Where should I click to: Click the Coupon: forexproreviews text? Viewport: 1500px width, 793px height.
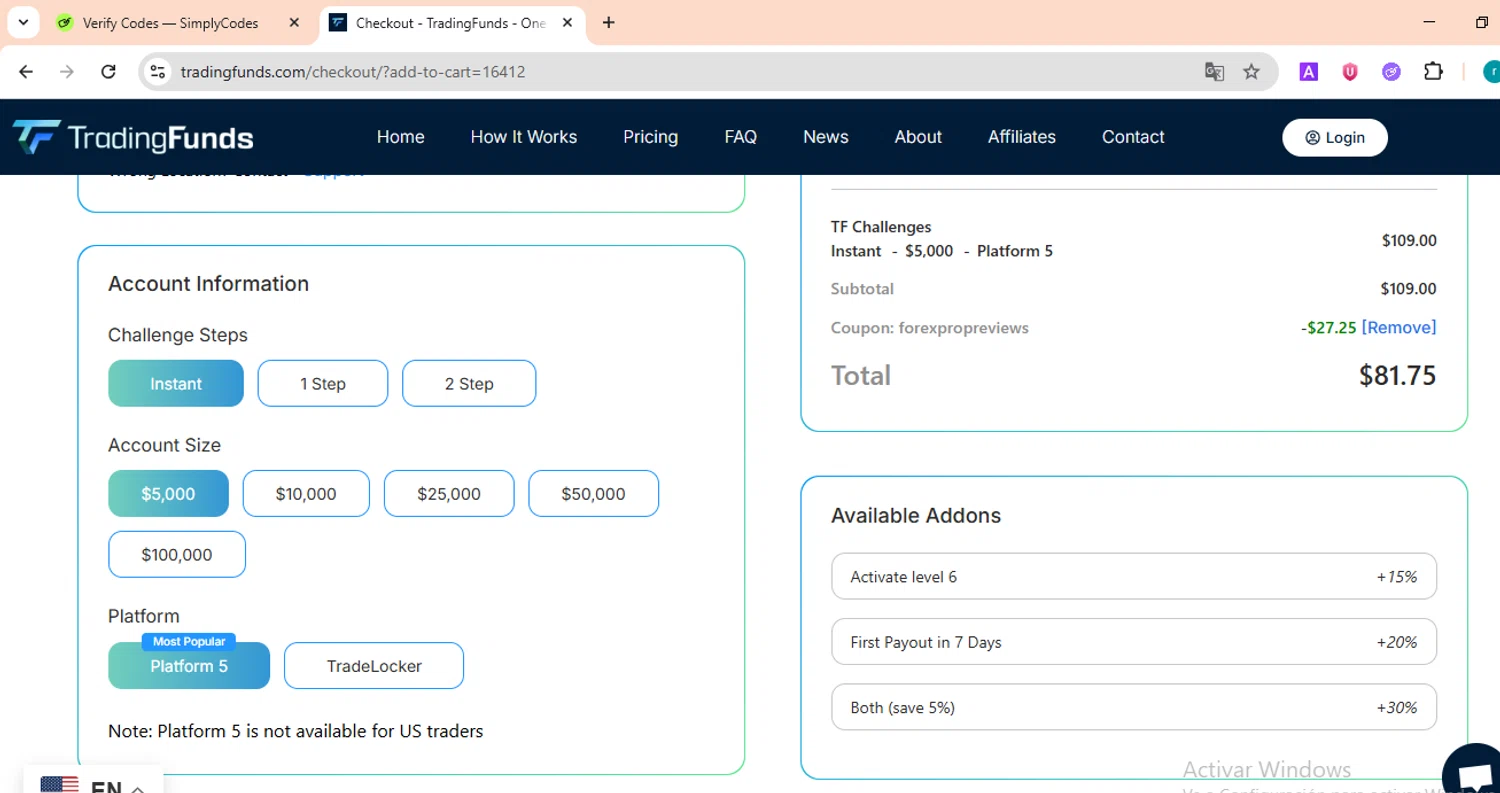coord(929,328)
